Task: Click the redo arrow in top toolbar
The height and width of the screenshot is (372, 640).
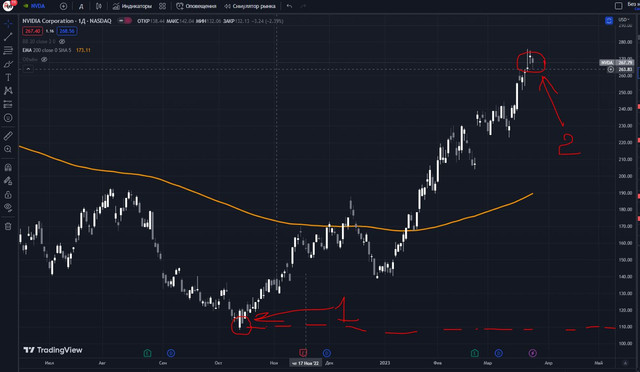Action: (303, 6)
